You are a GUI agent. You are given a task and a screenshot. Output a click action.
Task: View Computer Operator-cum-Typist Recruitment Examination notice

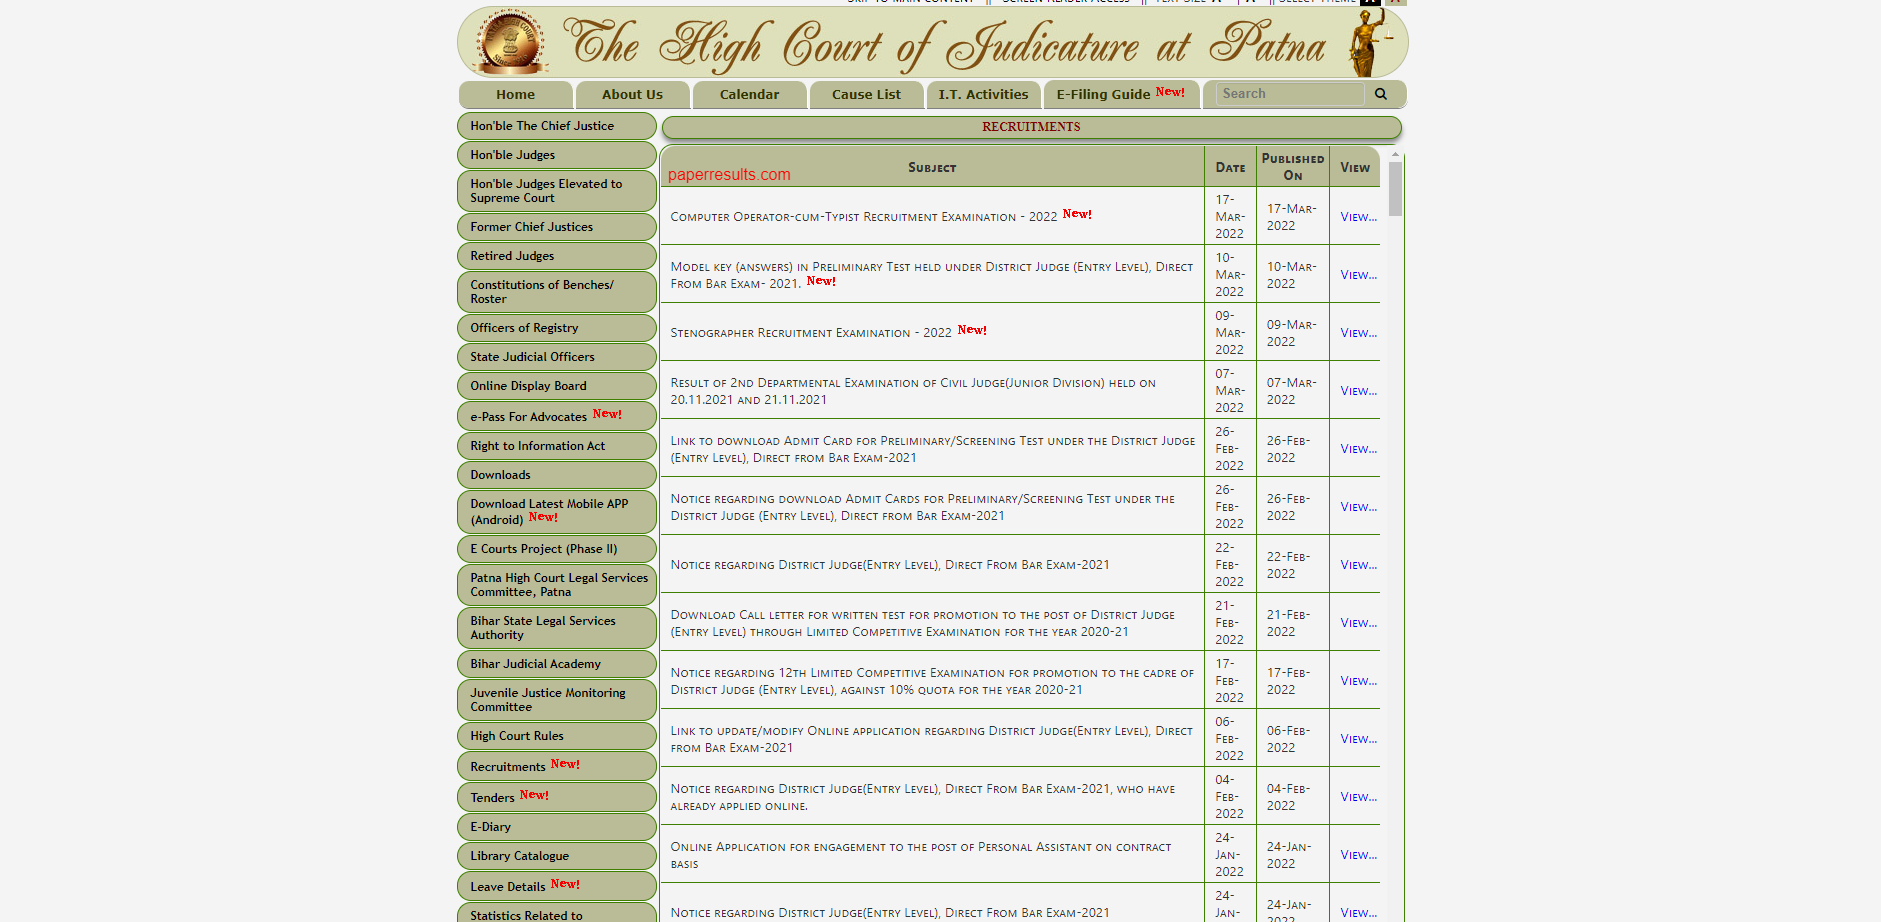(1358, 217)
